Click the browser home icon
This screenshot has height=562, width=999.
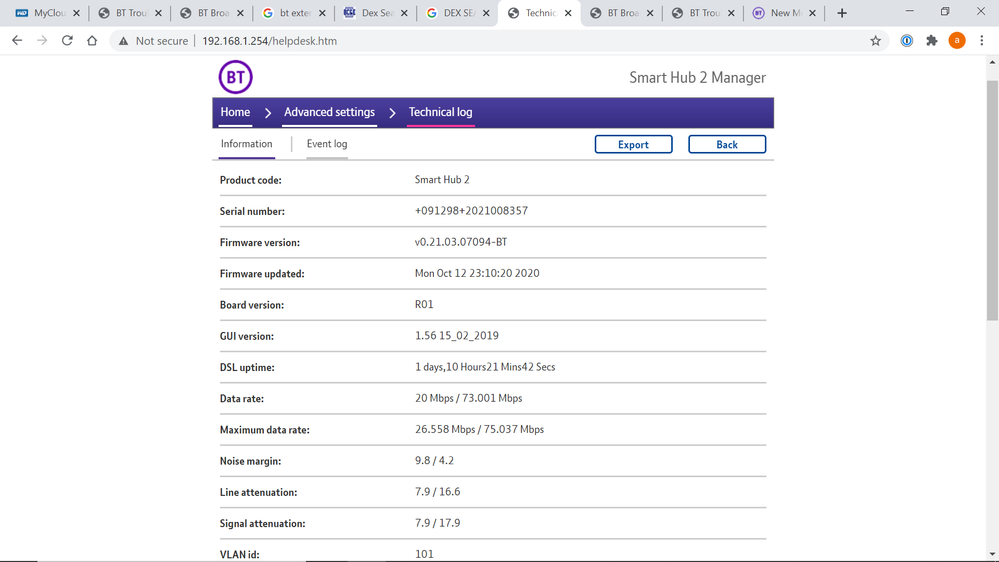point(92,41)
